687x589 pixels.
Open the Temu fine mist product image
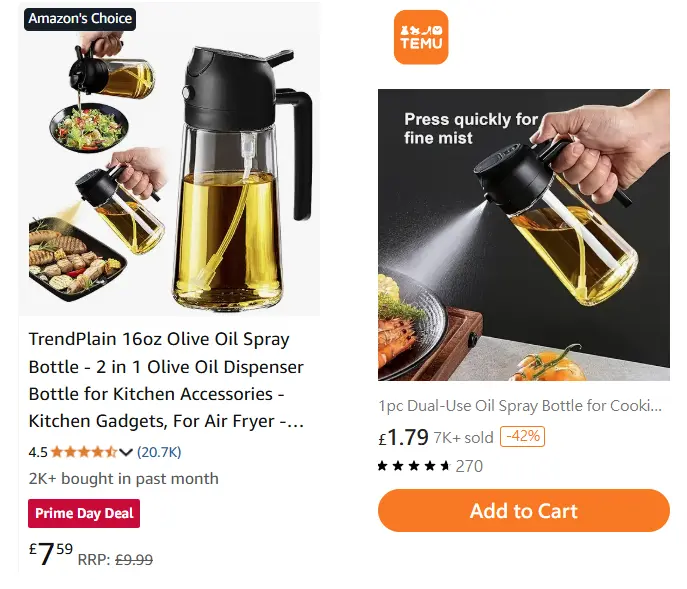pos(524,235)
